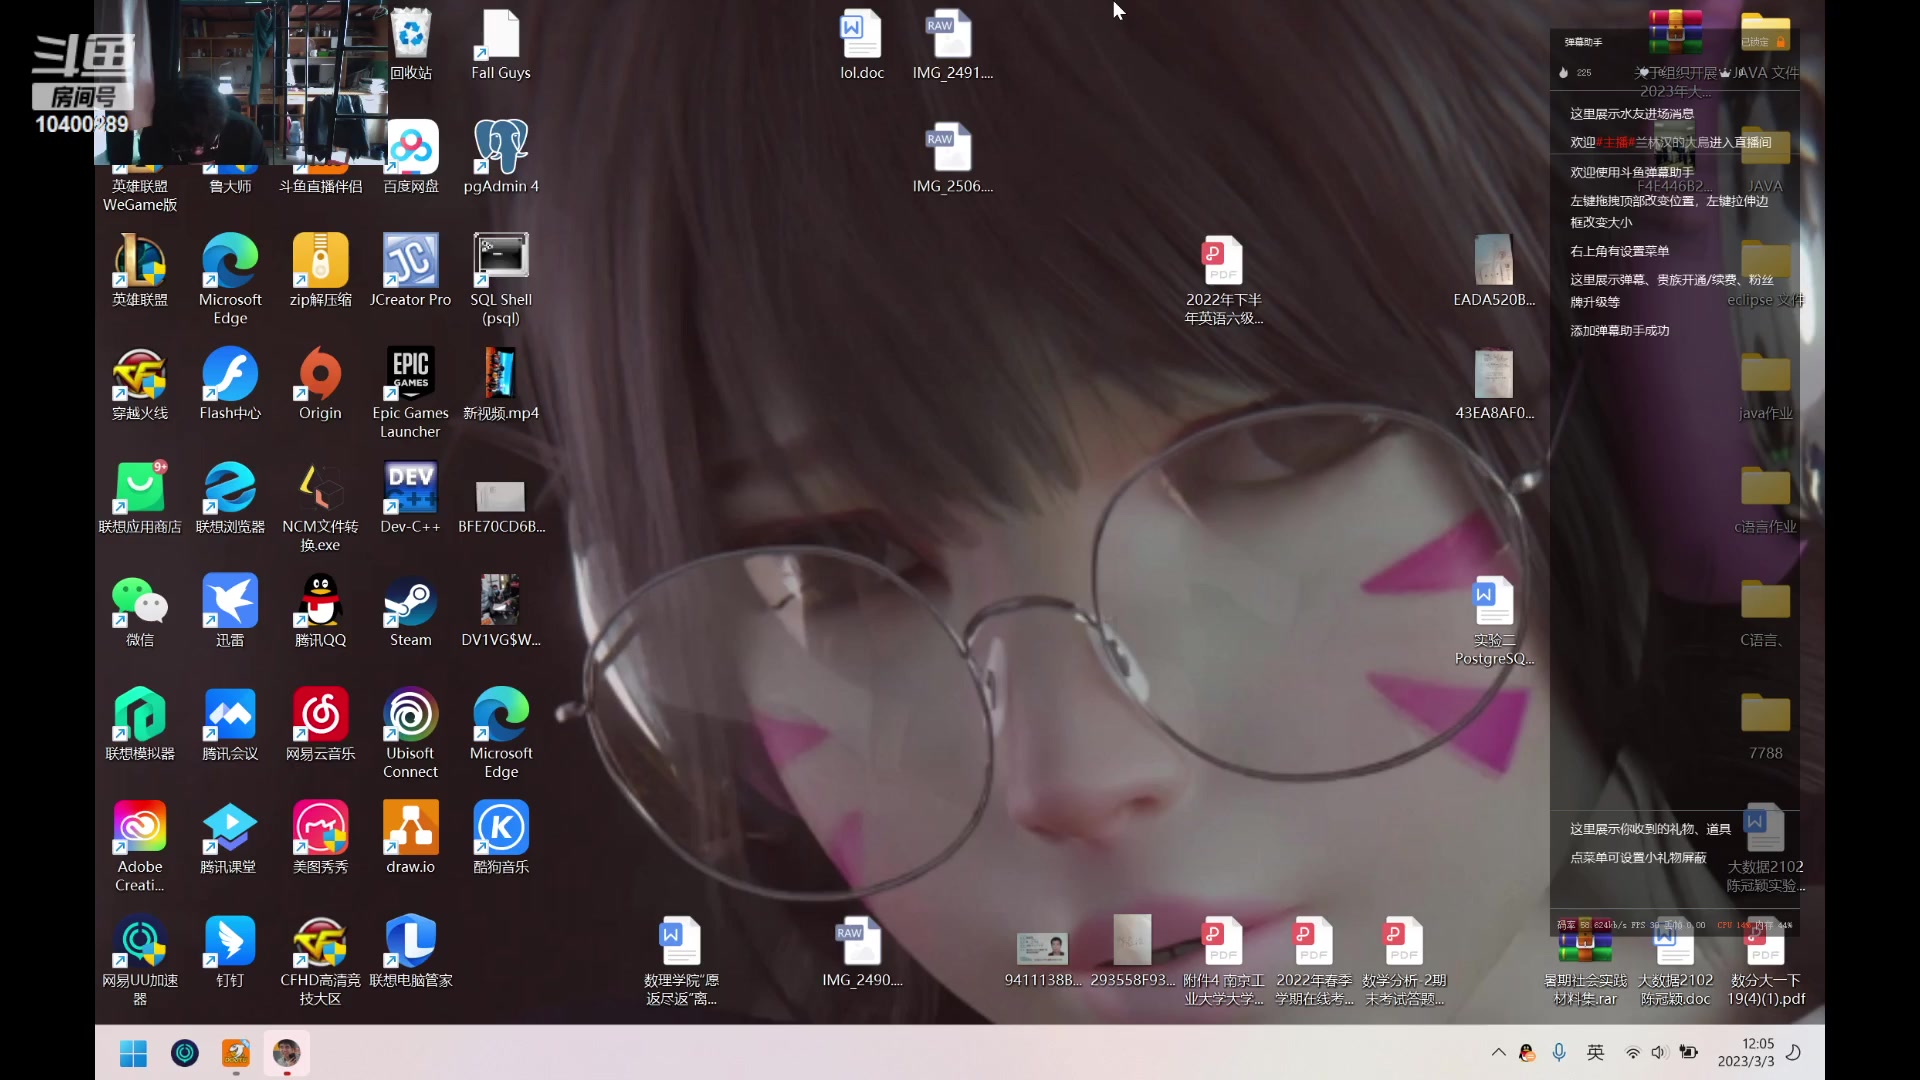Open the Wi-Fi network status icon
The image size is (1920, 1080).
click(1632, 1052)
